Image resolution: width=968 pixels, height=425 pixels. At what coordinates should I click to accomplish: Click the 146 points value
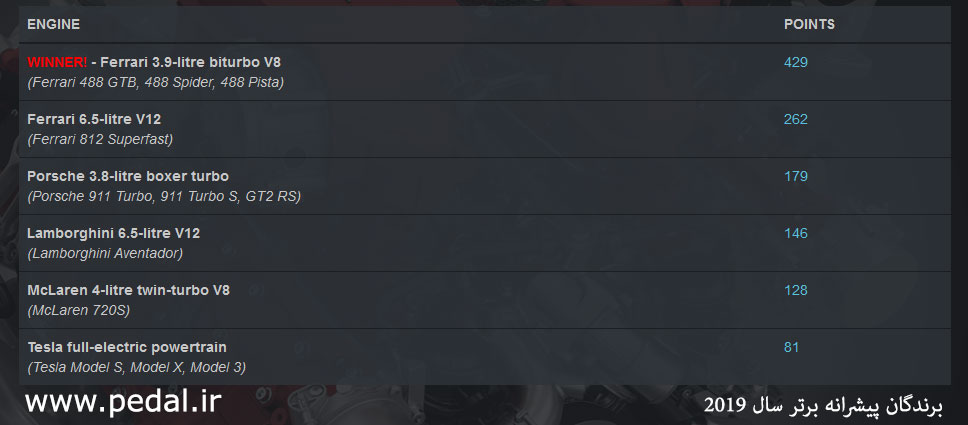coord(796,234)
